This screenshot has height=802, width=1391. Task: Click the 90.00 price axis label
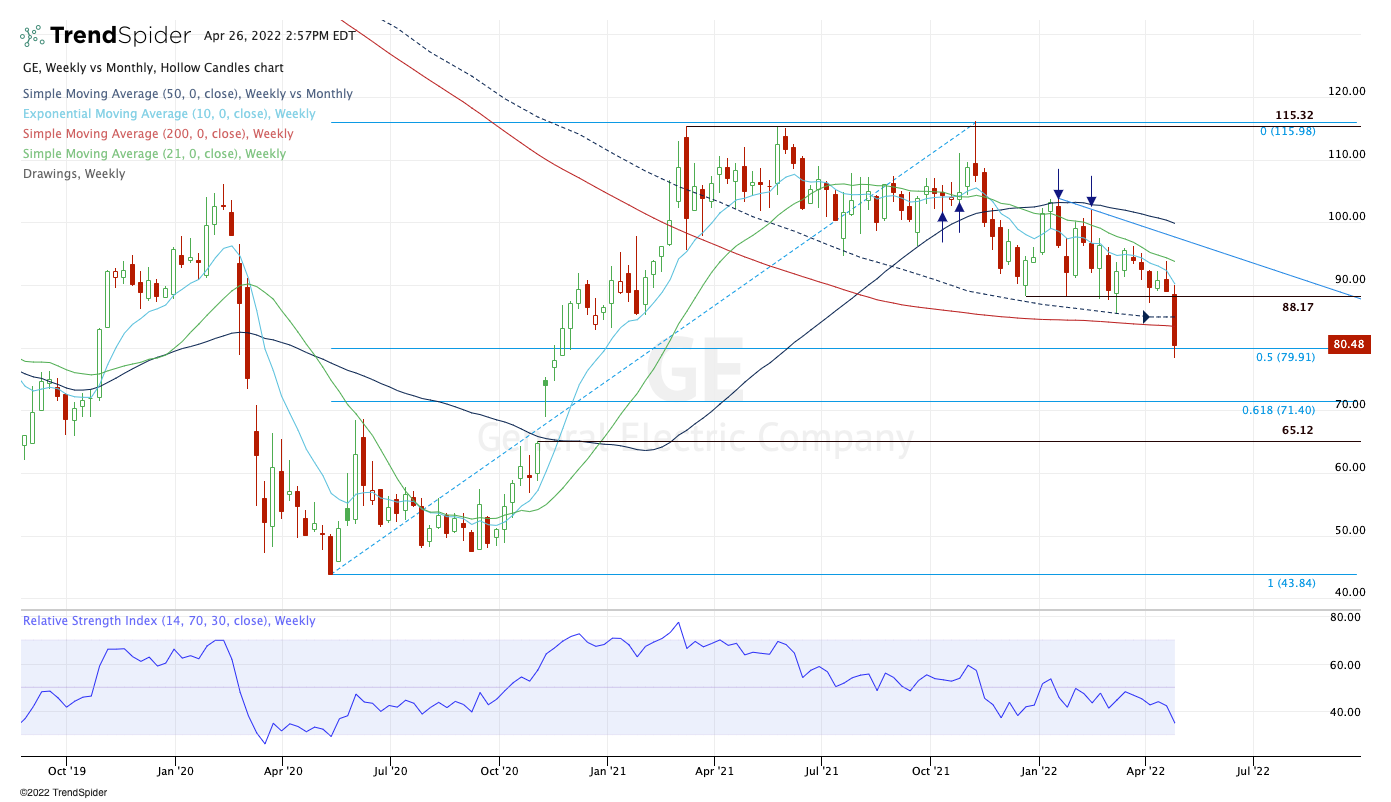(x=1349, y=280)
